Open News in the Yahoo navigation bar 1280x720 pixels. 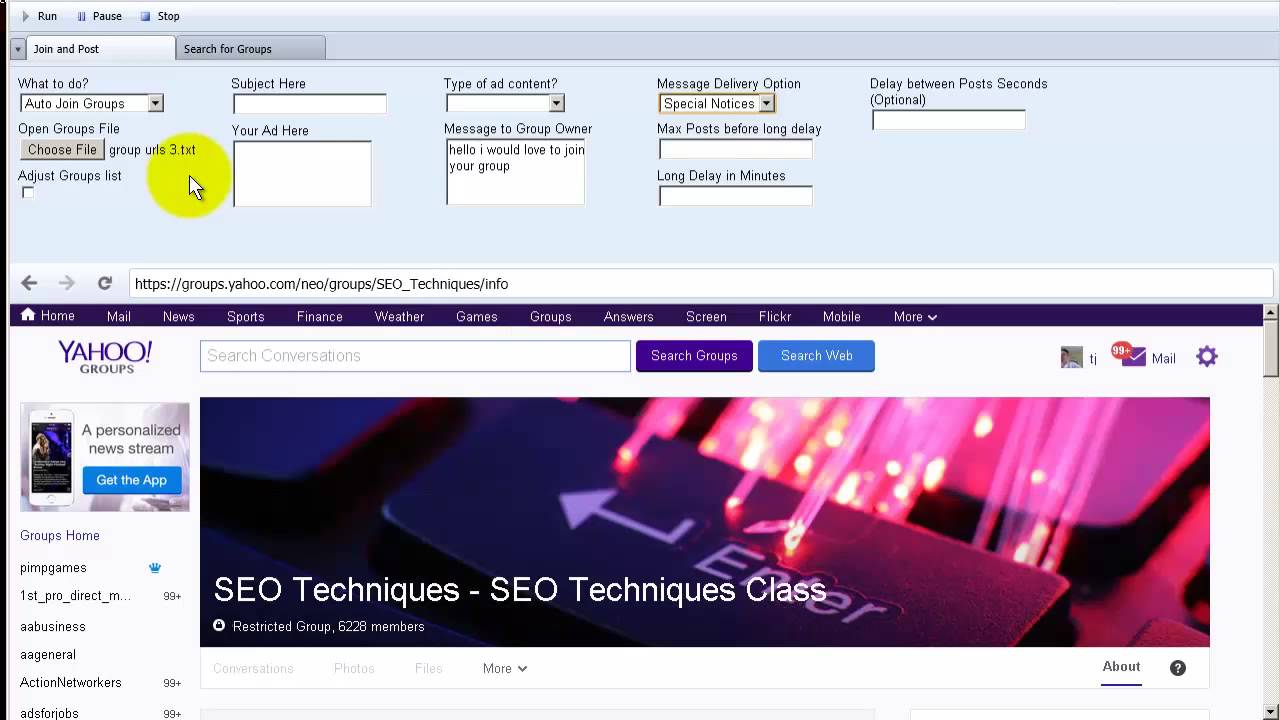point(179,316)
